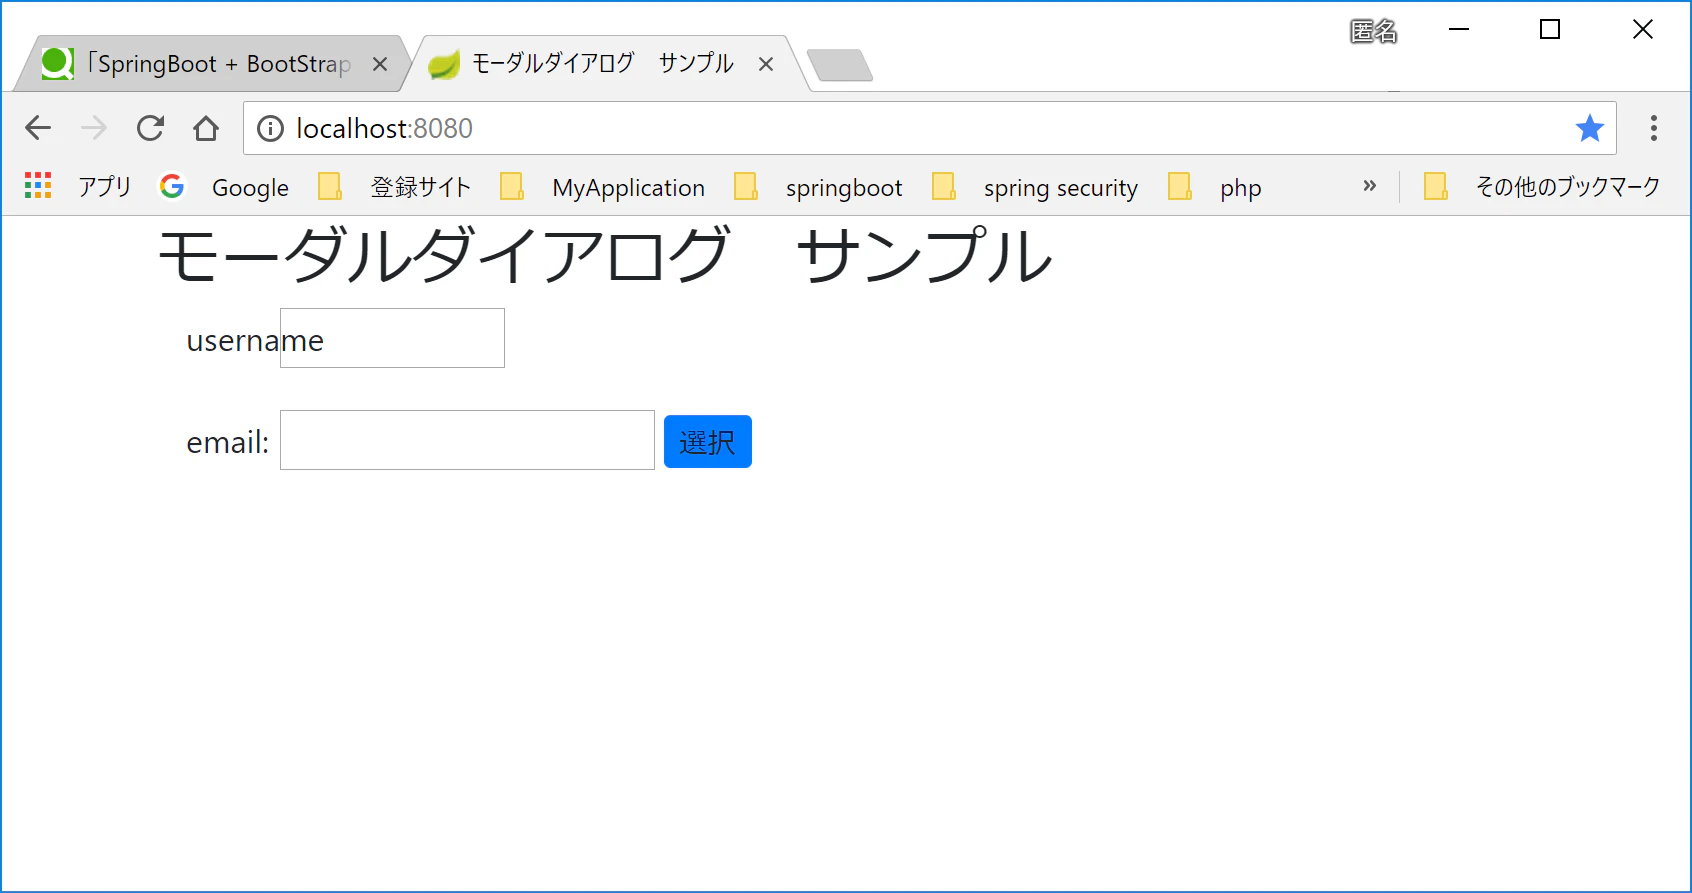Open the MyApplication bookmark folder
1692x893 pixels.
point(602,187)
